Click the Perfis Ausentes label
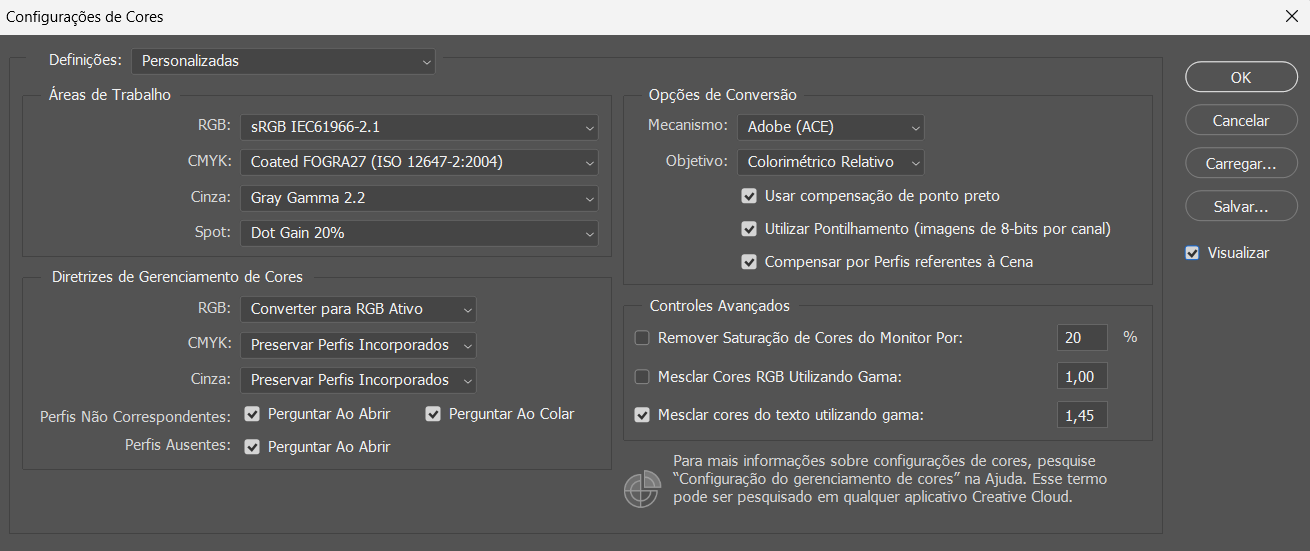Screen dimensions: 1310x551 tap(178, 444)
